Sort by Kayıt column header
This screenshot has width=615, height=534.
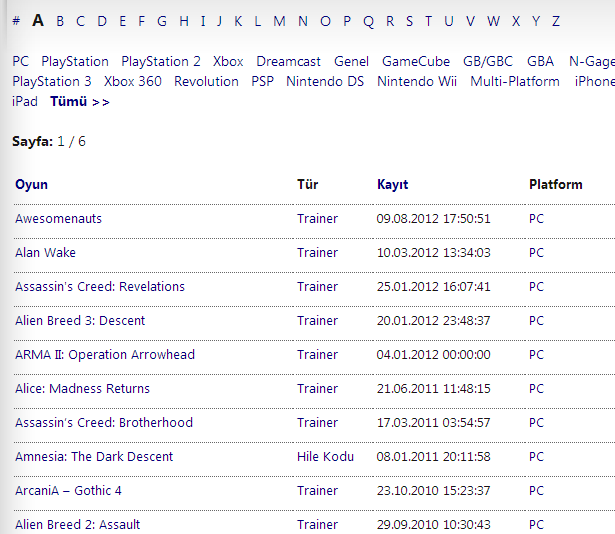click(x=393, y=184)
